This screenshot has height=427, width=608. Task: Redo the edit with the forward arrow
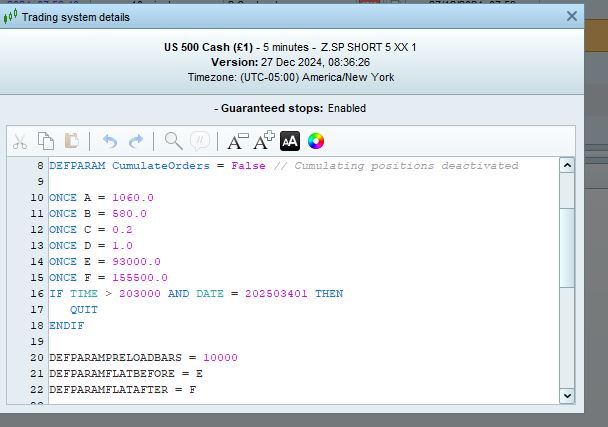click(x=136, y=141)
